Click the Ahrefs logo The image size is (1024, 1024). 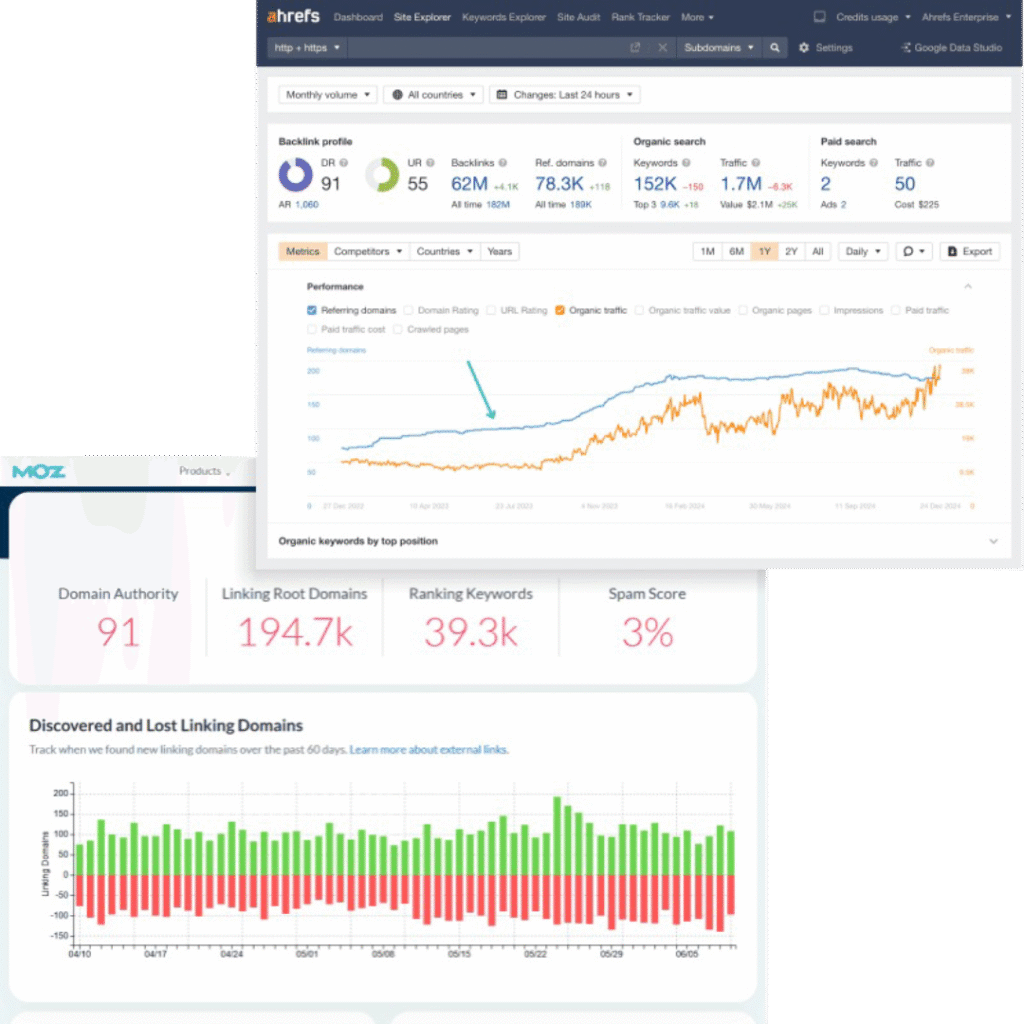[291, 17]
